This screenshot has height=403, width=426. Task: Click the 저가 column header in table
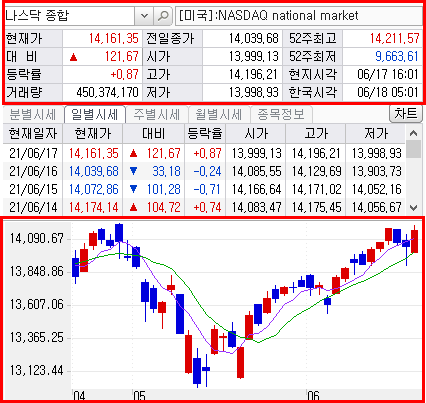pos(376,134)
